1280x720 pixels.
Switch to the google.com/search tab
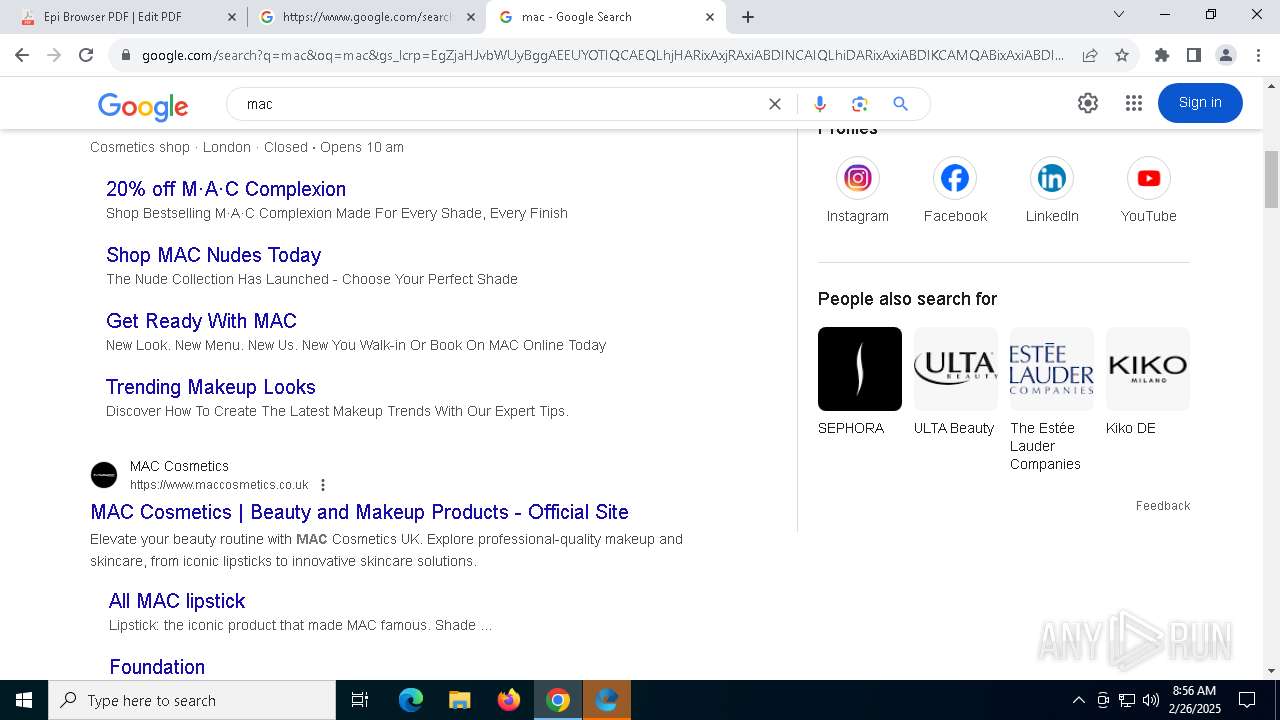[367, 17]
